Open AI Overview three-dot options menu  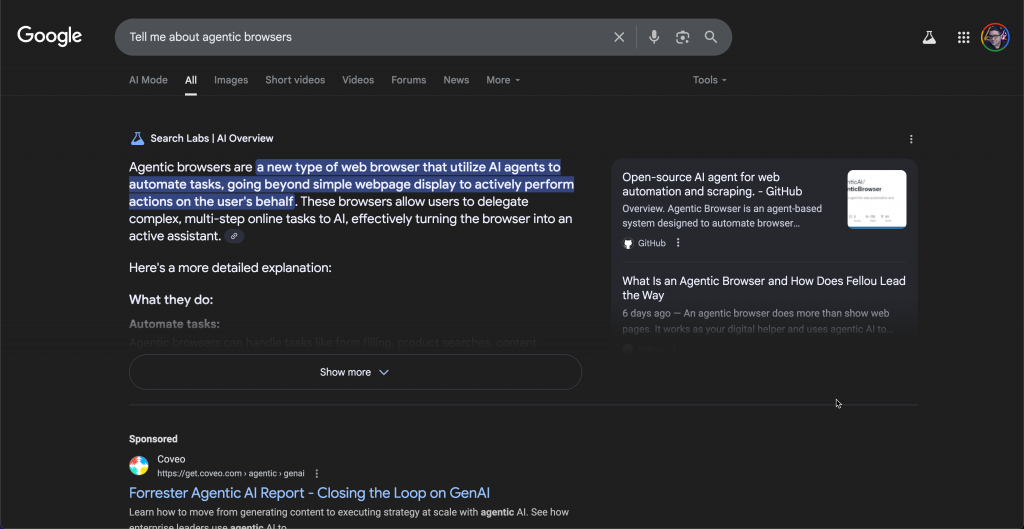911,139
